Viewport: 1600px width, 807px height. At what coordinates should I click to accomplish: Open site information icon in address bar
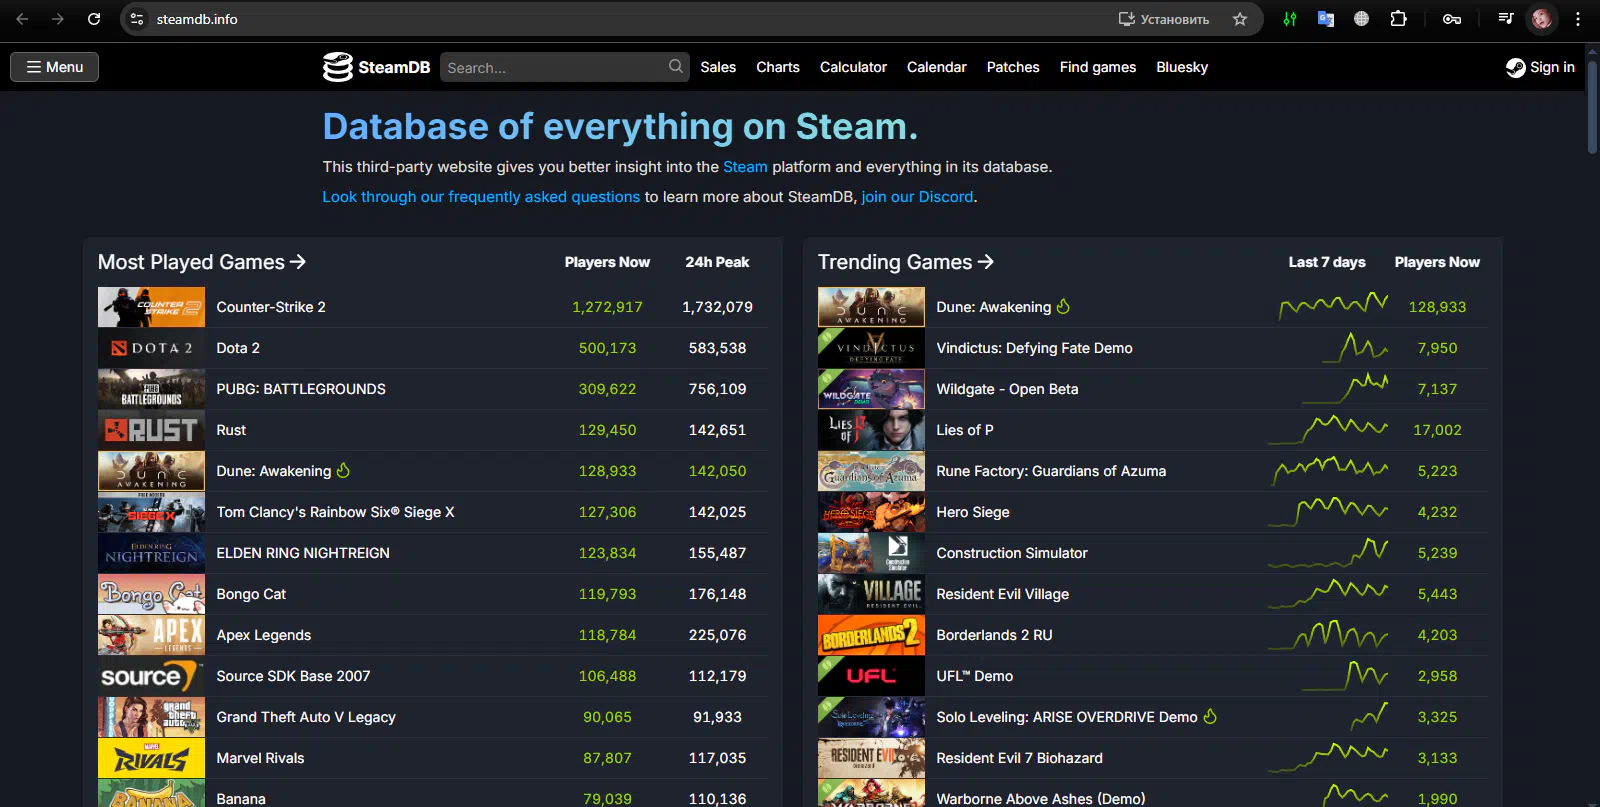tap(138, 19)
